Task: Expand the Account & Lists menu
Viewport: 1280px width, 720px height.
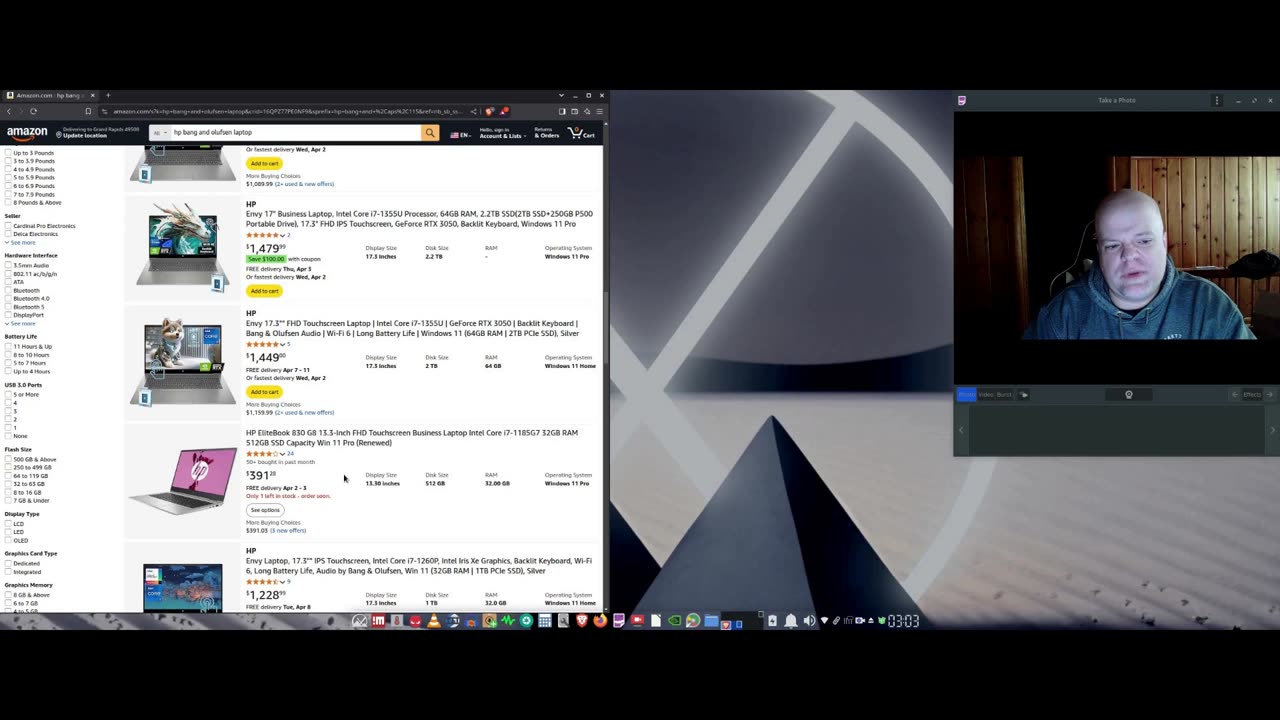Action: click(x=501, y=132)
